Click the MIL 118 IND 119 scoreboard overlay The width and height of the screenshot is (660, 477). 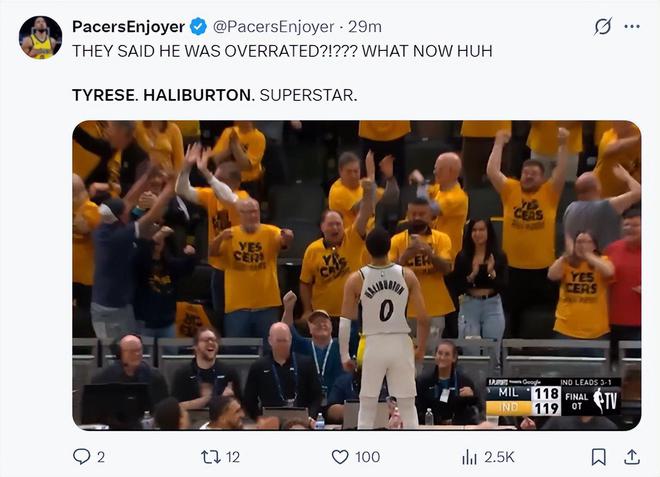click(x=553, y=397)
